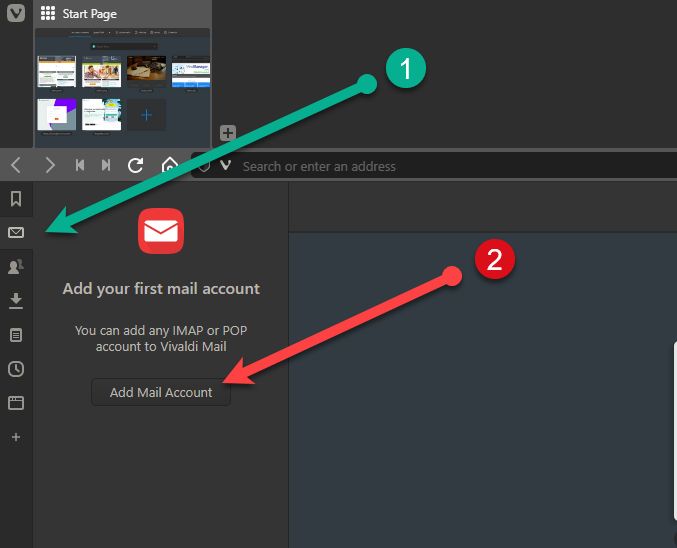677x548 pixels.
Task: Click 'Add your first mail account' heading
Action: [x=161, y=289]
